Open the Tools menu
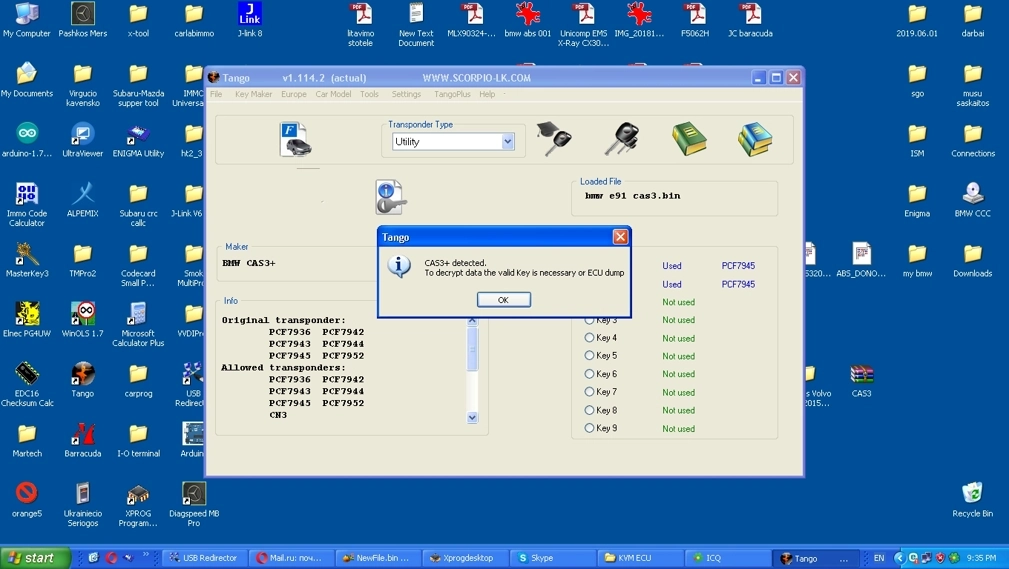Image resolution: width=1009 pixels, height=569 pixels. pyautogui.click(x=369, y=94)
